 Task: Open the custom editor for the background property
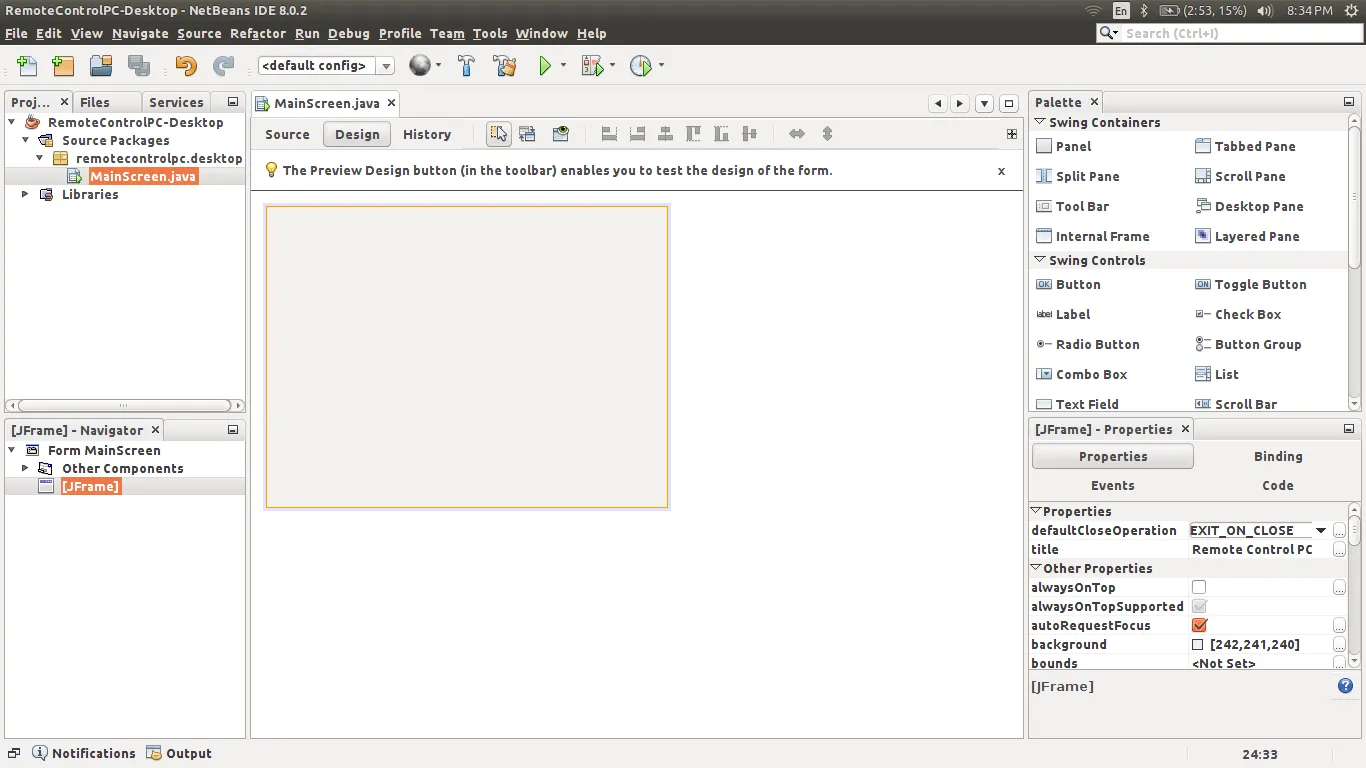[1339, 644]
